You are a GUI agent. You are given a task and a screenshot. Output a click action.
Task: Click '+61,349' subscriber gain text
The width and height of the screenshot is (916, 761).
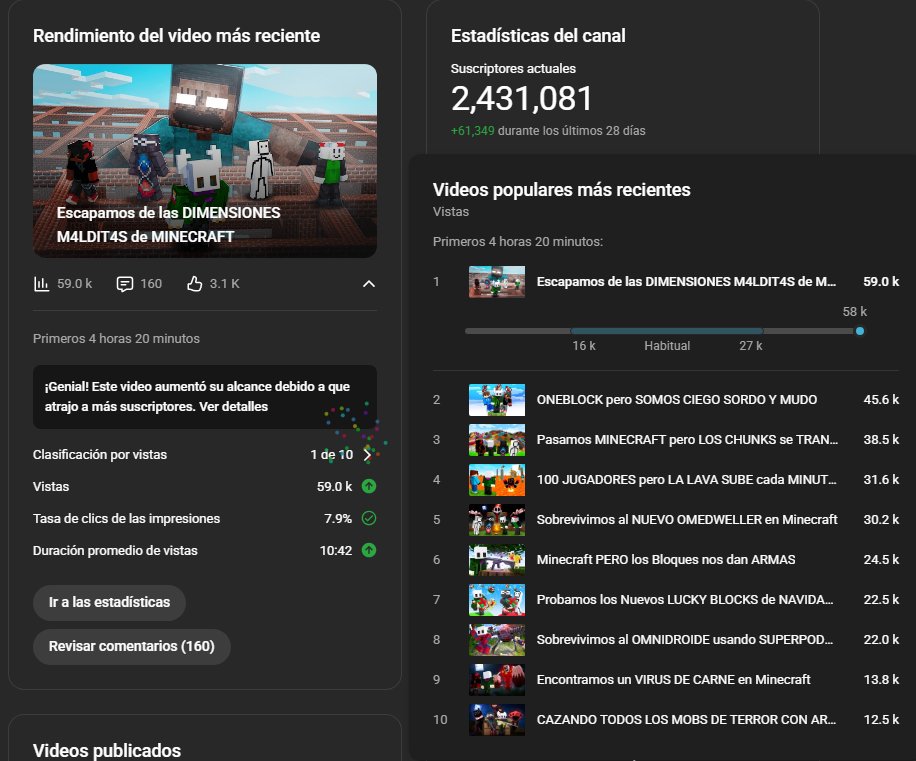pos(473,131)
